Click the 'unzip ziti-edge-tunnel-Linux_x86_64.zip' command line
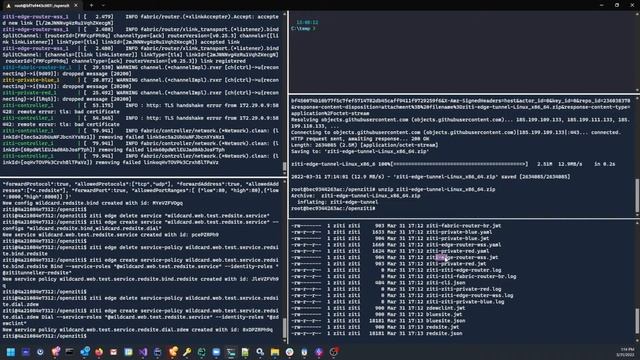Screen dimensions: 640x360 (x=393, y=189)
